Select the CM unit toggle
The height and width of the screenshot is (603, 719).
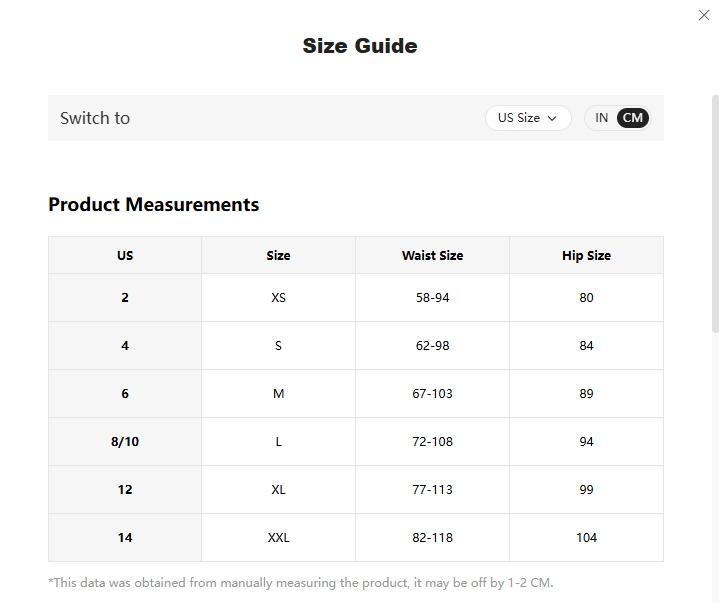click(x=632, y=118)
